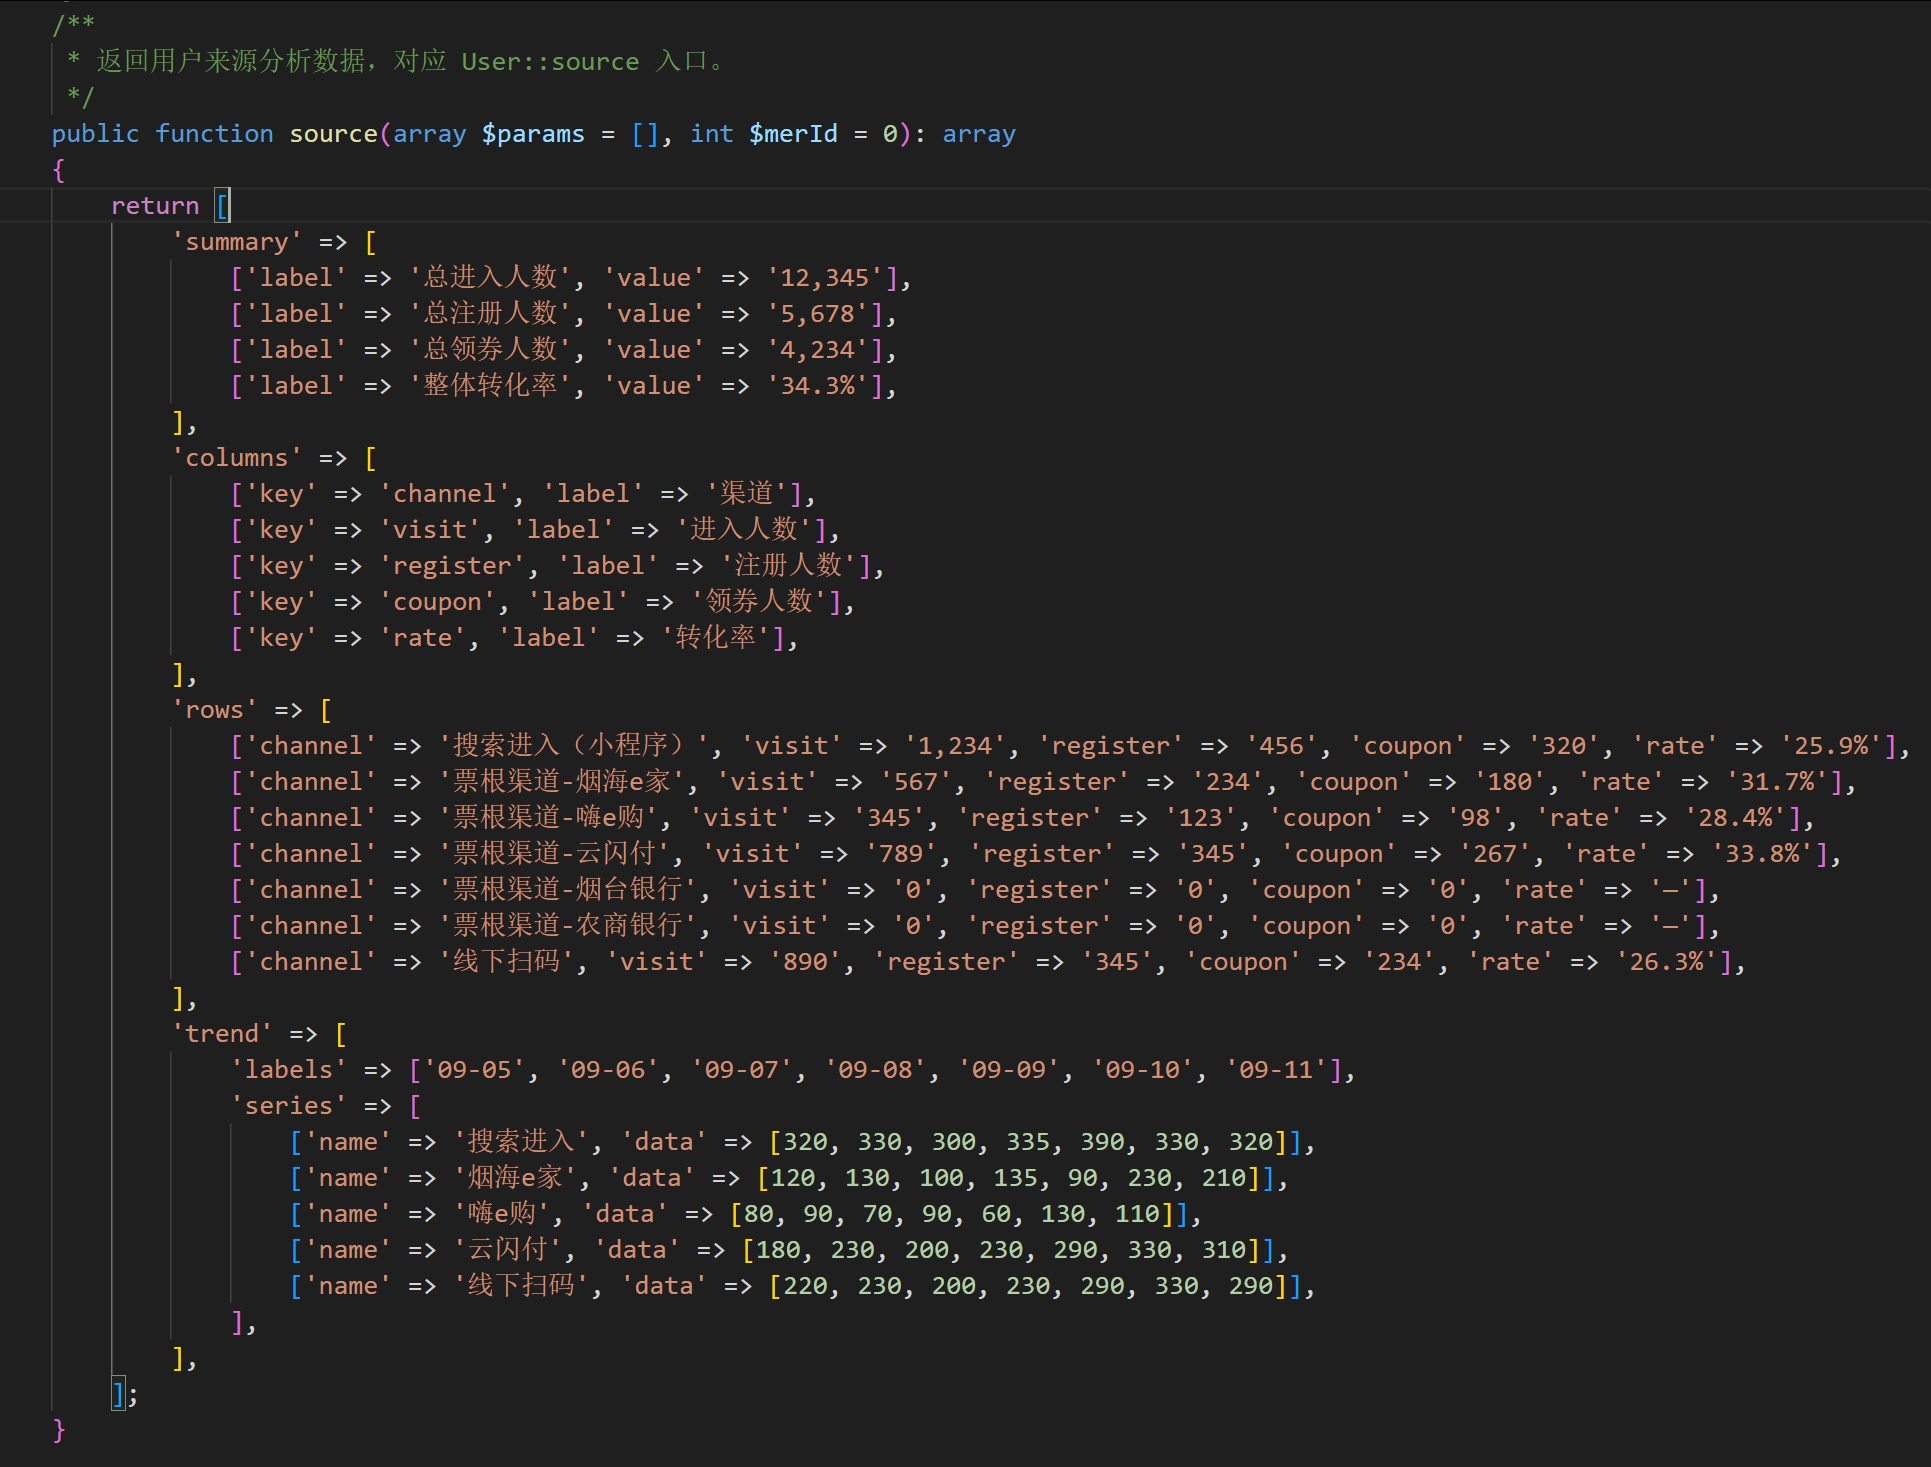Place cursor on the 'rows' array key

coord(215,710)
